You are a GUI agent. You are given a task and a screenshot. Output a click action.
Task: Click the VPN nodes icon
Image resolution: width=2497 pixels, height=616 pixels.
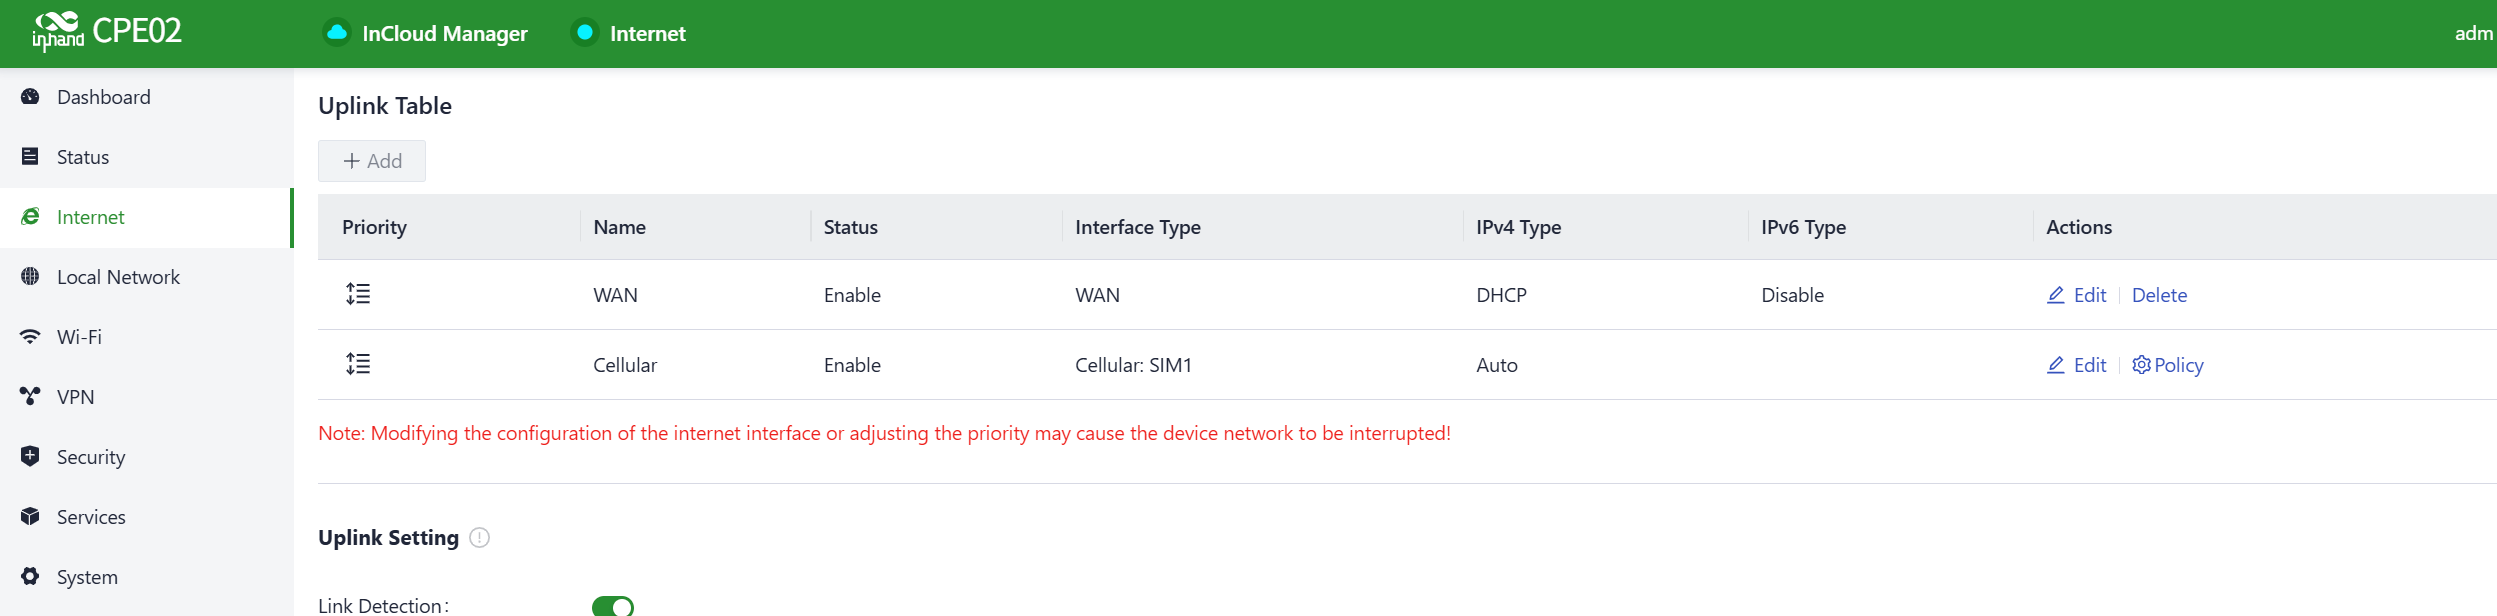click(30, 397)
